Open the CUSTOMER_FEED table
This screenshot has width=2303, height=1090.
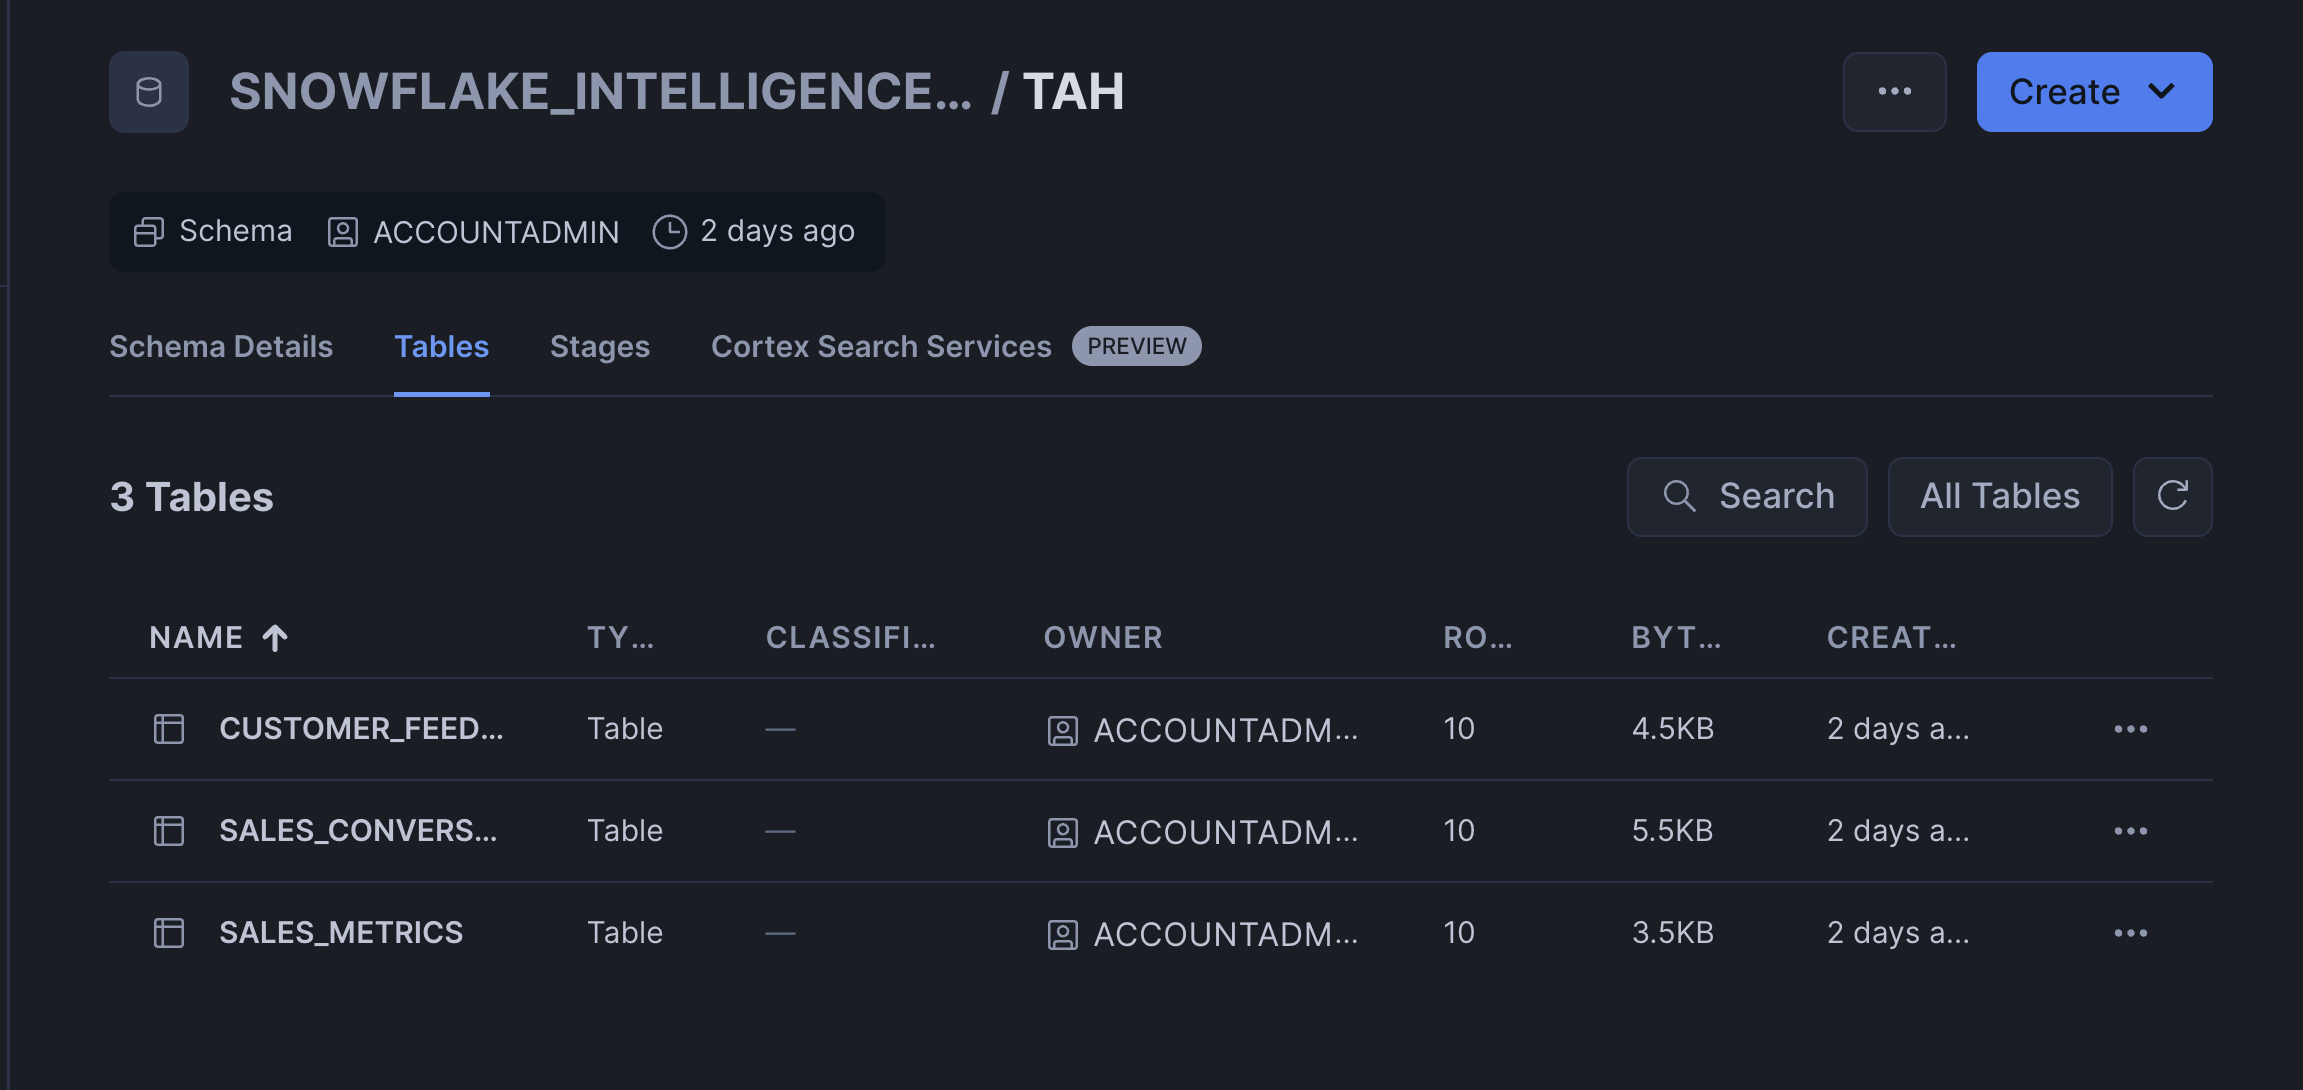pos(361,729)
